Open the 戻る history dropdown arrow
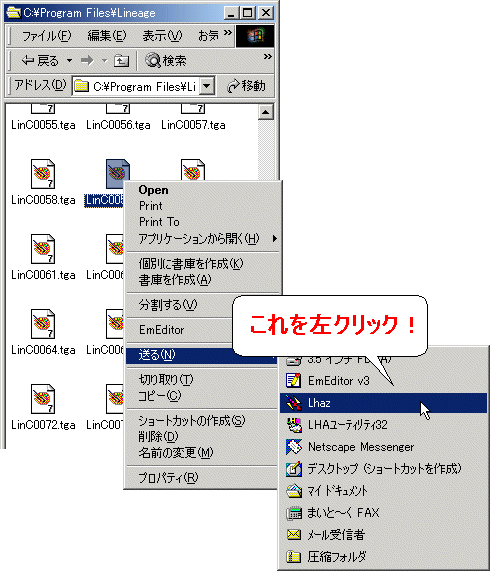 click(69, 60)
